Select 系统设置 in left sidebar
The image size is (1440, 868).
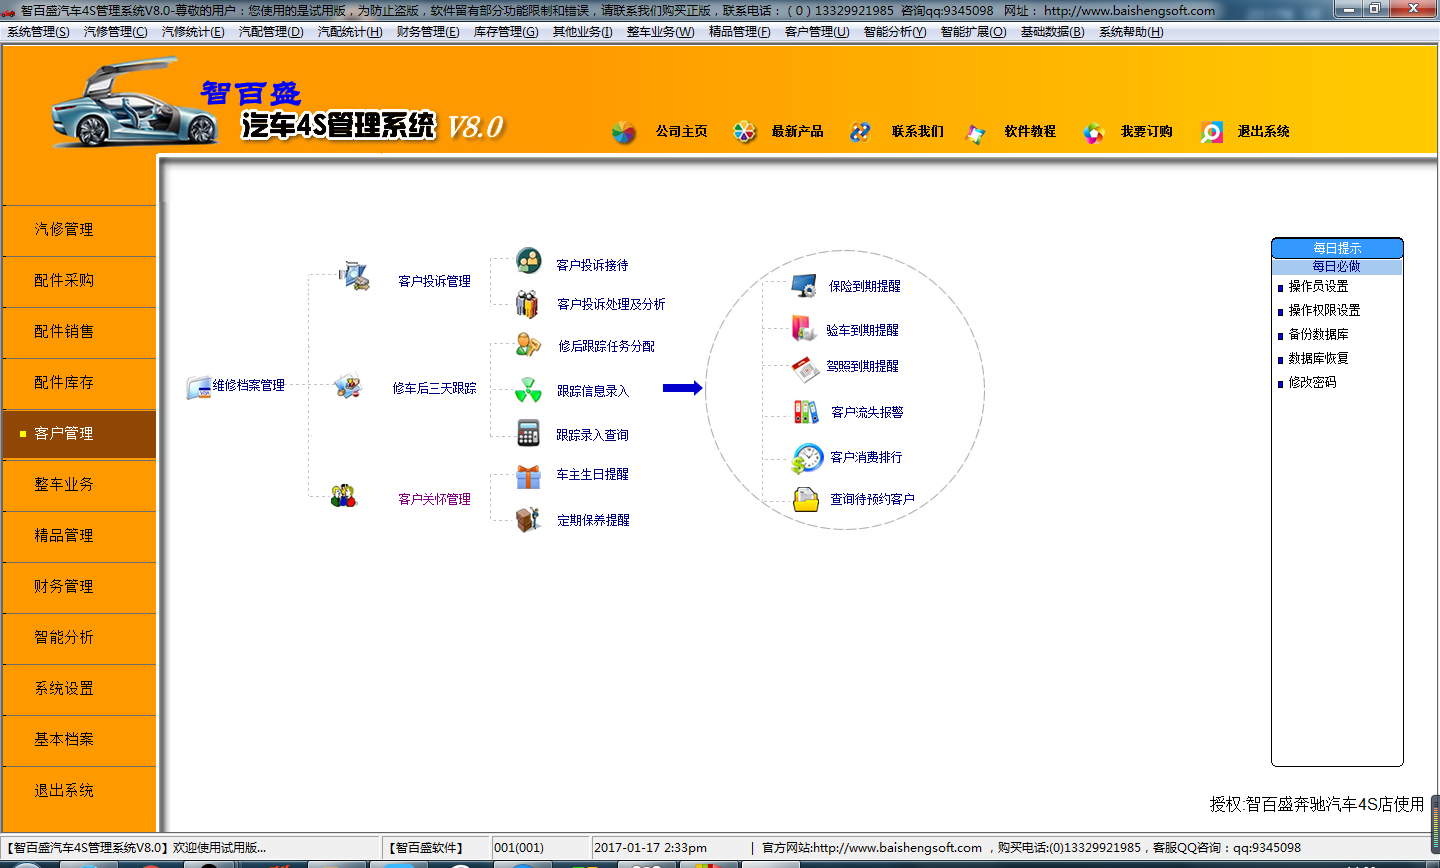(x=79, y=689)
